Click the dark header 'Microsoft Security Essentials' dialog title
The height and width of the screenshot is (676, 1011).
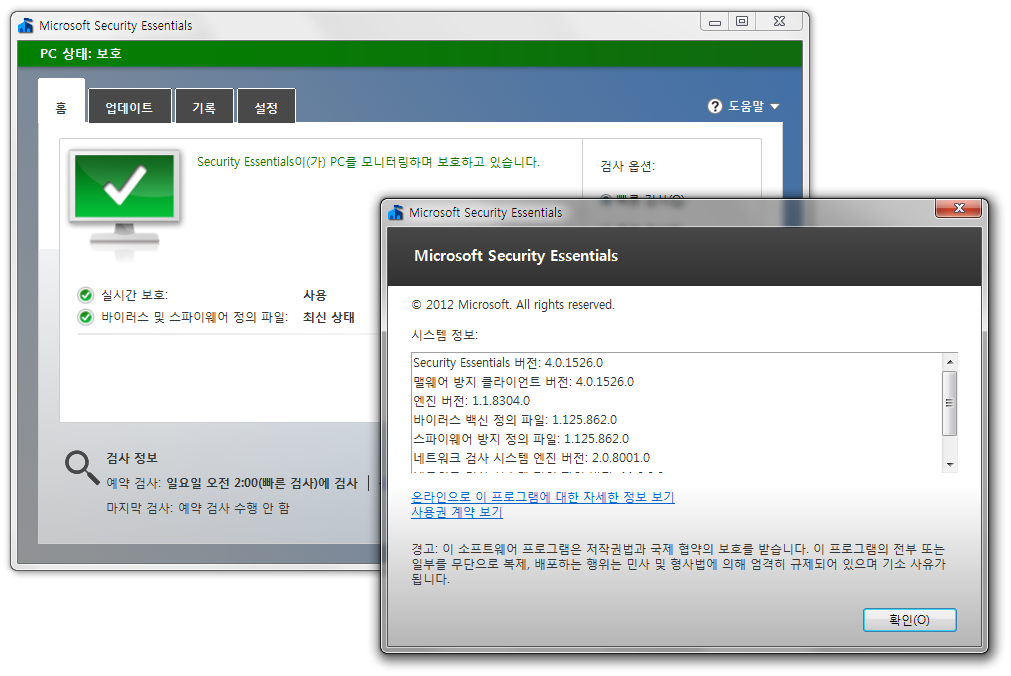(516, 256)
